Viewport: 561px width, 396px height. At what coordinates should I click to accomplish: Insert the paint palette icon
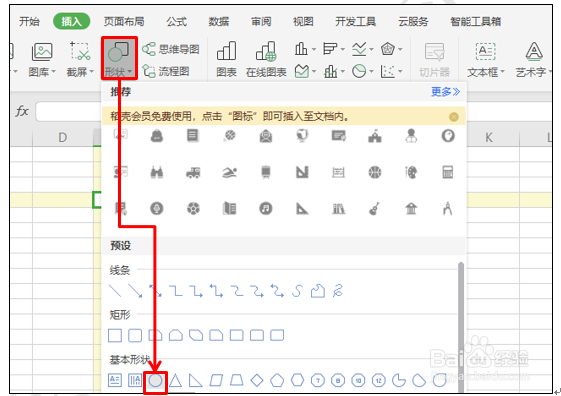tap(411, 172)
